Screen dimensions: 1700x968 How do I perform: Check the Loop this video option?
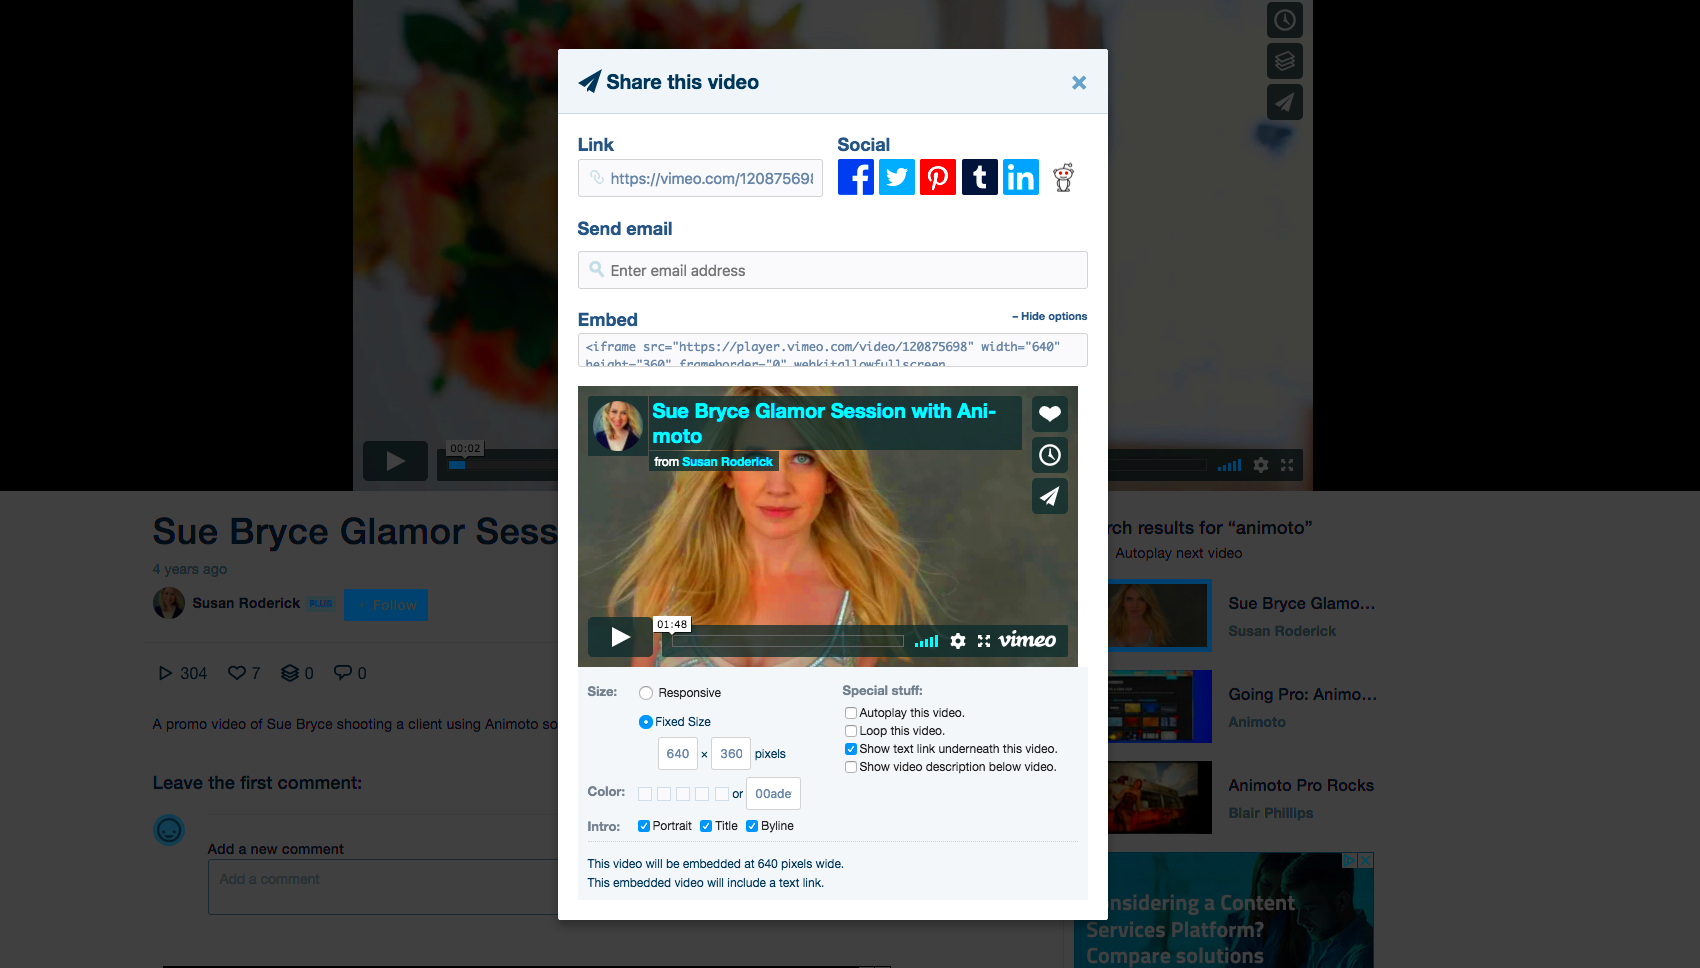[851, 730]
